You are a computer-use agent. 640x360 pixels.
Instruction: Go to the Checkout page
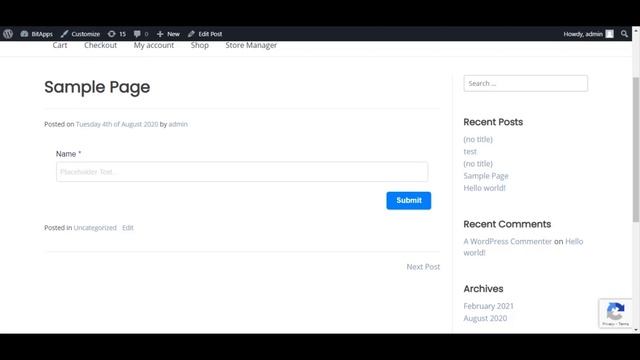pyautogui.click(x=100, y=45)
